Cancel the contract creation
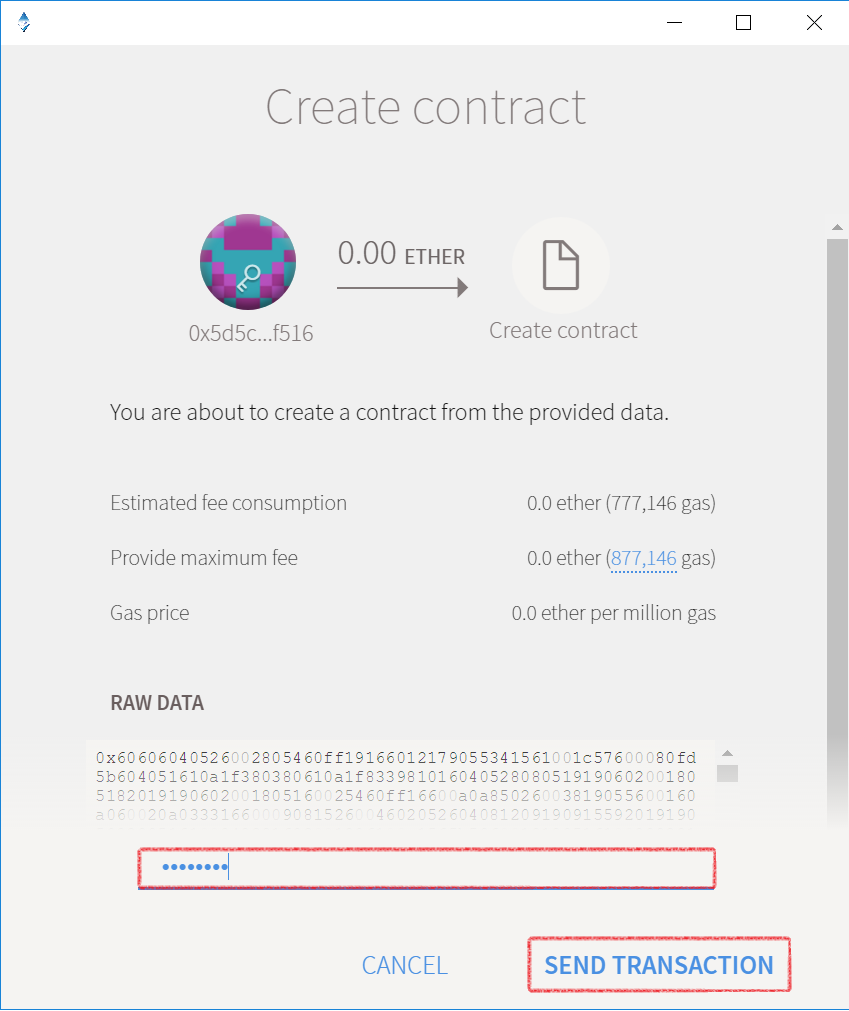This screenshot has width=849, height=1011. click(x=404, y=965)
